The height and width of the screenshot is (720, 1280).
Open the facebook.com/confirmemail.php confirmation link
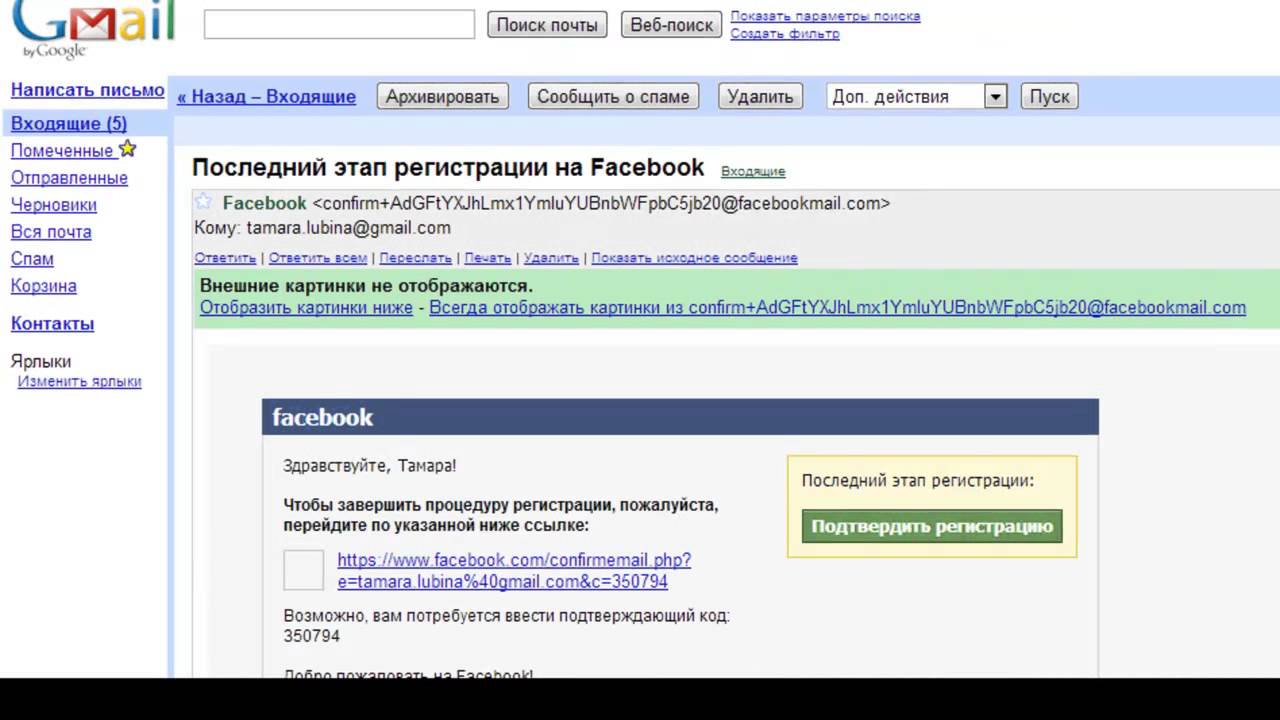pos(514,571)
